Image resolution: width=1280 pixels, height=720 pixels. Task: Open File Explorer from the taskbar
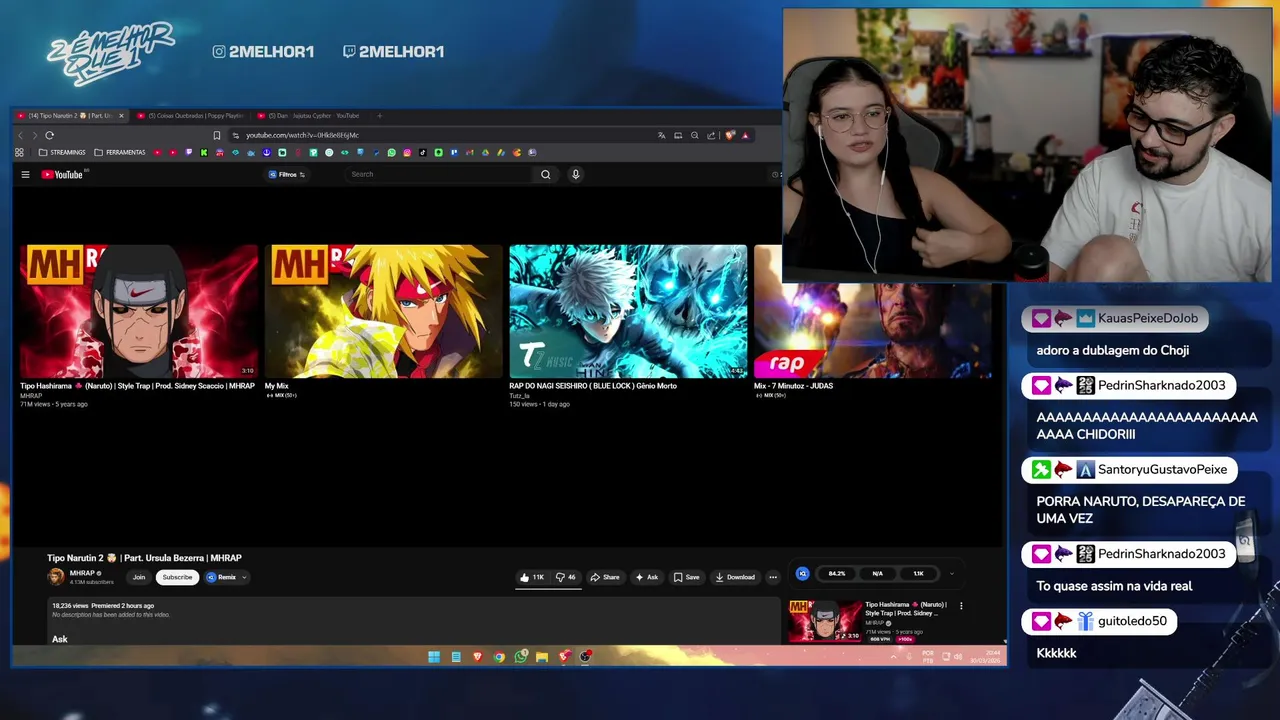coord(542,657)
